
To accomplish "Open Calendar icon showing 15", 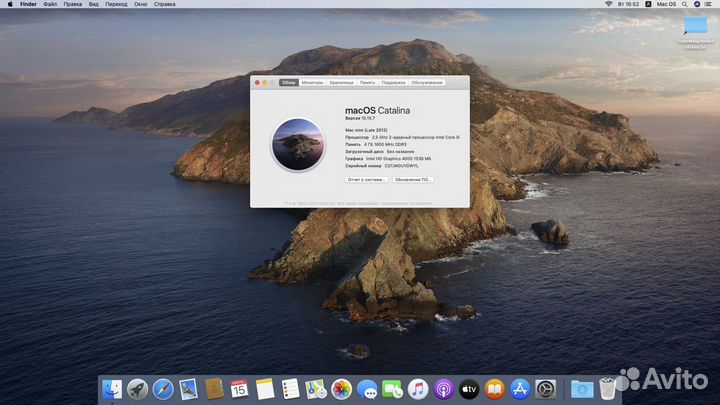I will click(239, 389).
